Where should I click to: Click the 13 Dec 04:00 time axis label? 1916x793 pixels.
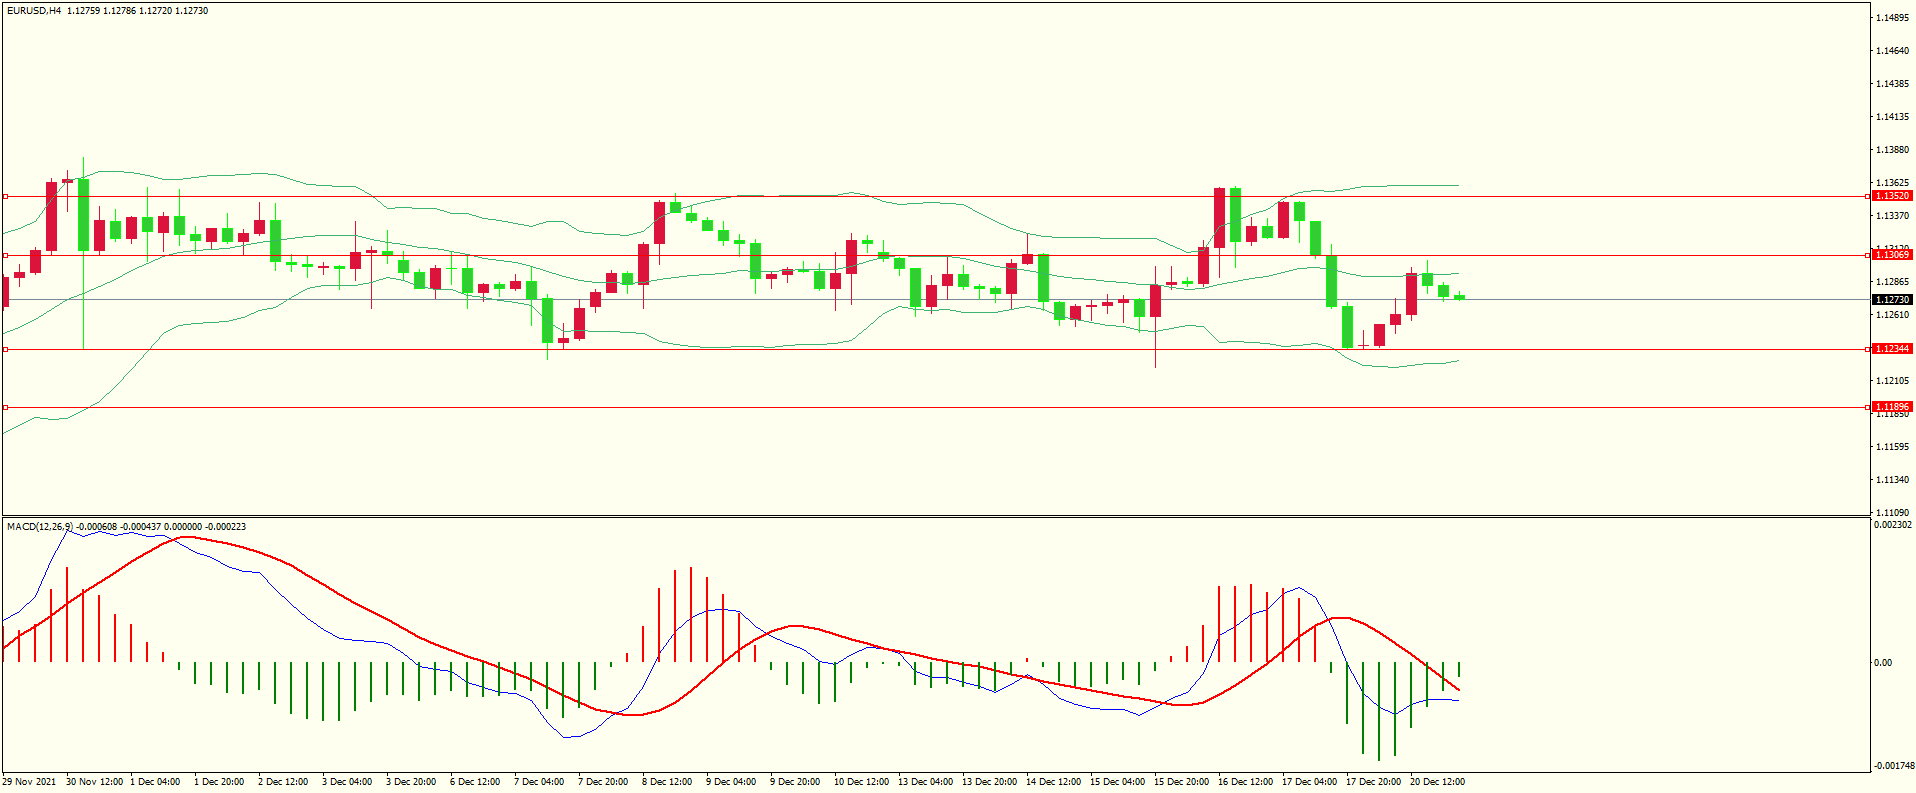(926, 782)
